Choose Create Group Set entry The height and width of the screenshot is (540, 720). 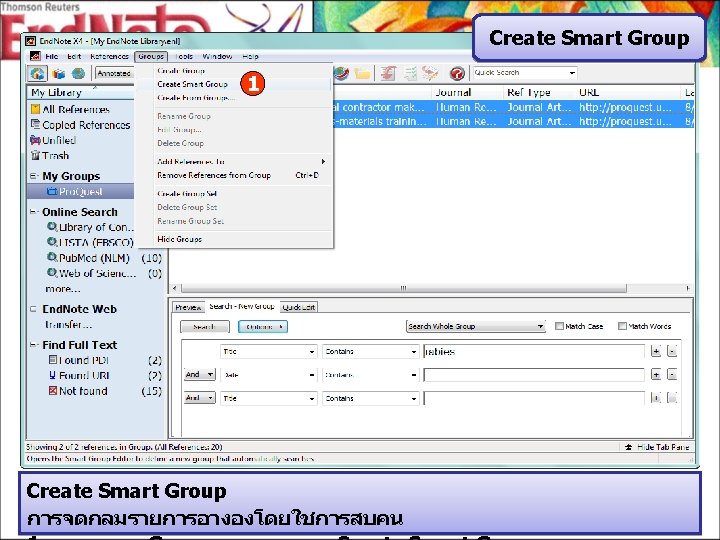point(234,194)
